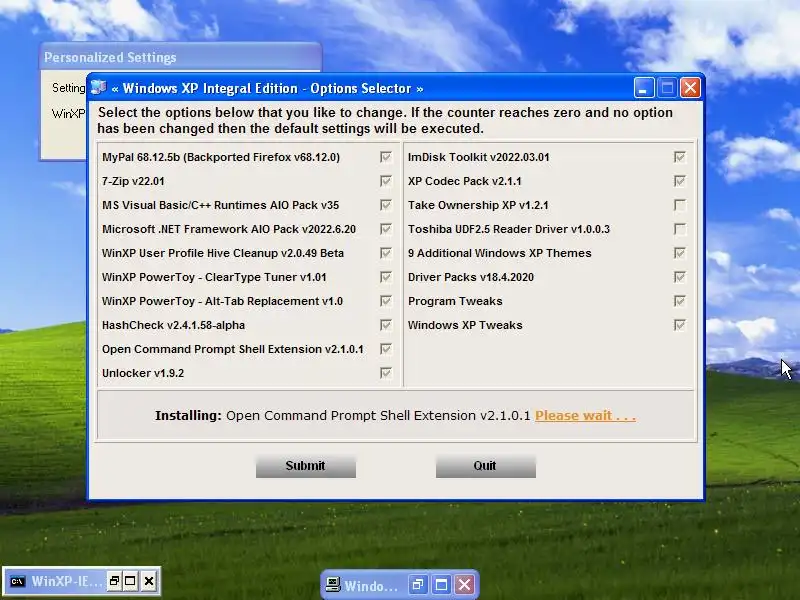Toggle WinXP User Profile Hive Cleanup checkbox
The height and width of the screenshot is (600, 800).
coord(386,253)
